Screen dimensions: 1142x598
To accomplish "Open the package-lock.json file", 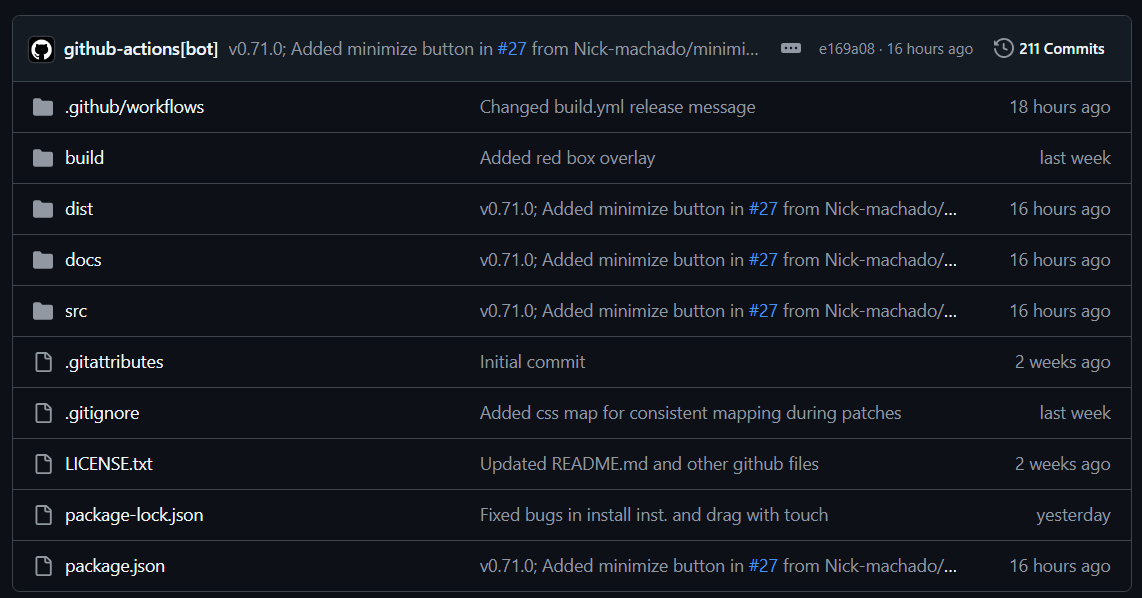I will 134,515.
